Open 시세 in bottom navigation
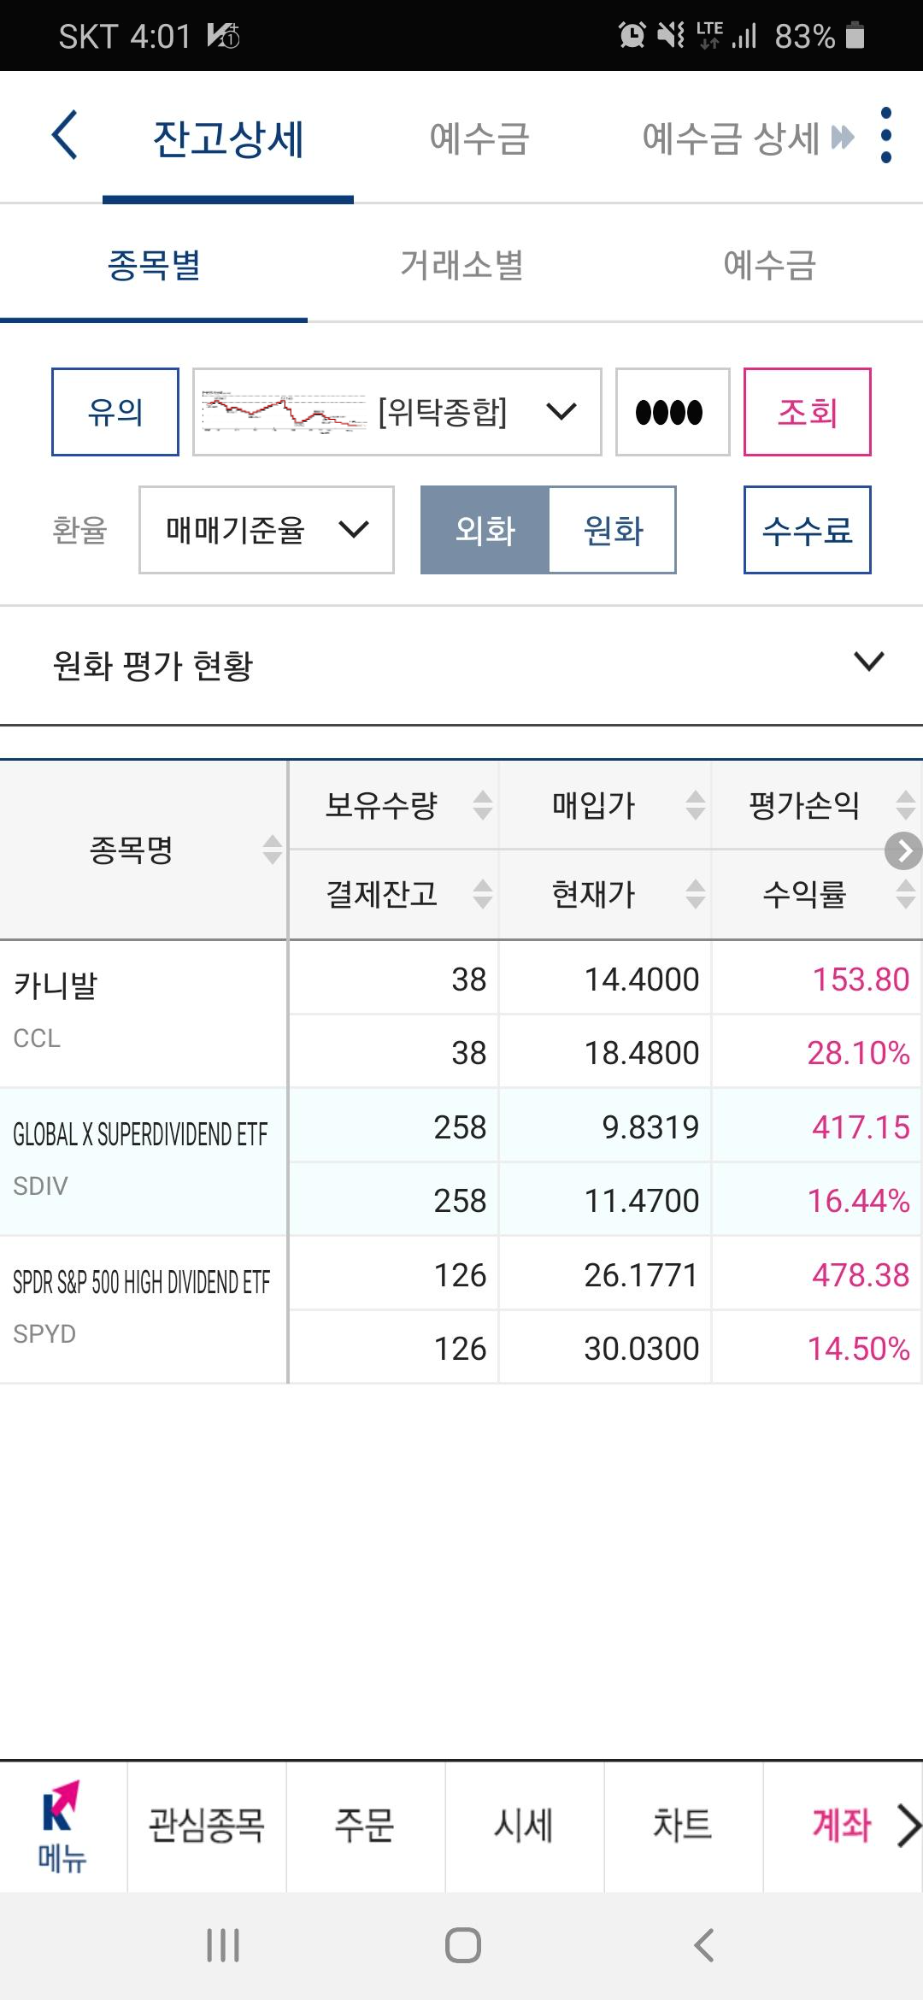This screenshot has width=923, height=2000. (524, 1826)
